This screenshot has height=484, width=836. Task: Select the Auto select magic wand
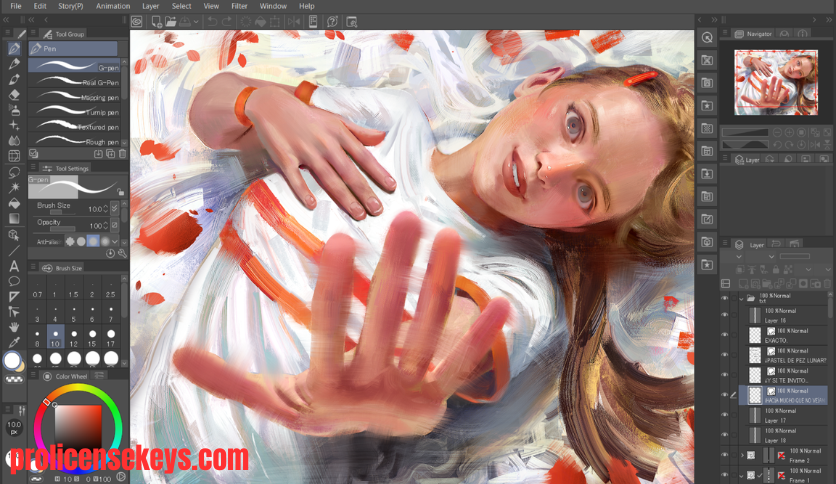point(14,187)
